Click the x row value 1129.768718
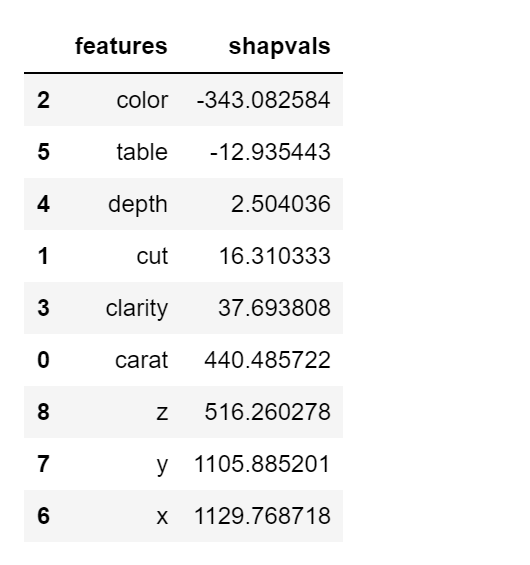Image resolution: width=530 pixels, height=565 pixels. pos(262,516)
